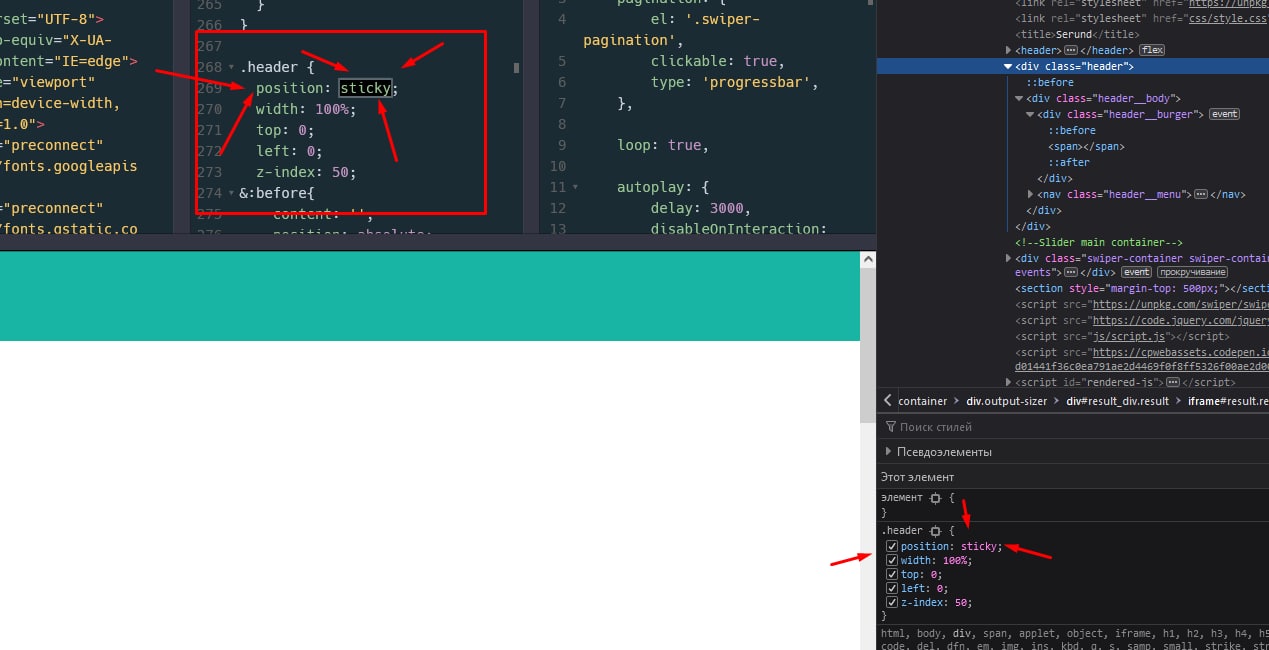Click the ellipsis badge inside the header tag

[1071, 50]
